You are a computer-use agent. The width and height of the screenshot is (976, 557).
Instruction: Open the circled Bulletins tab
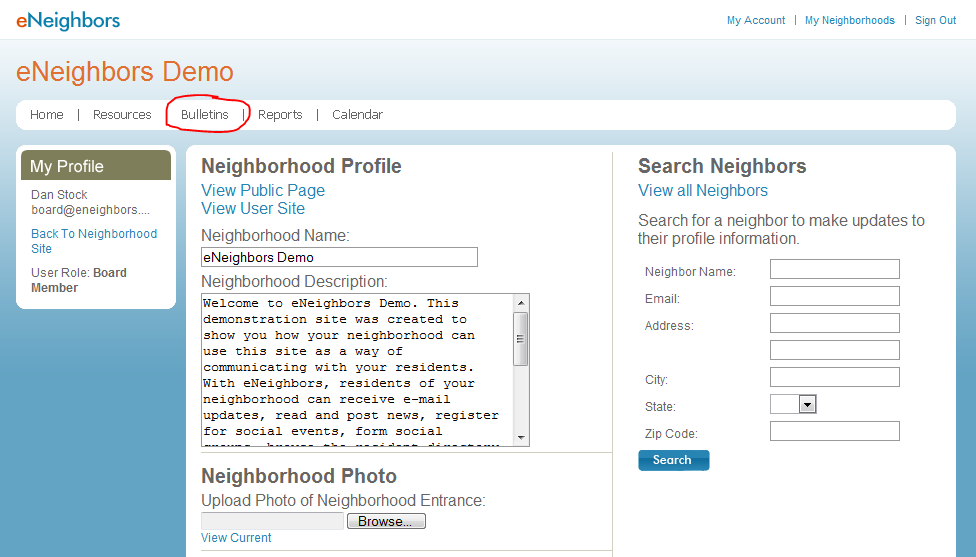[205, 115]
